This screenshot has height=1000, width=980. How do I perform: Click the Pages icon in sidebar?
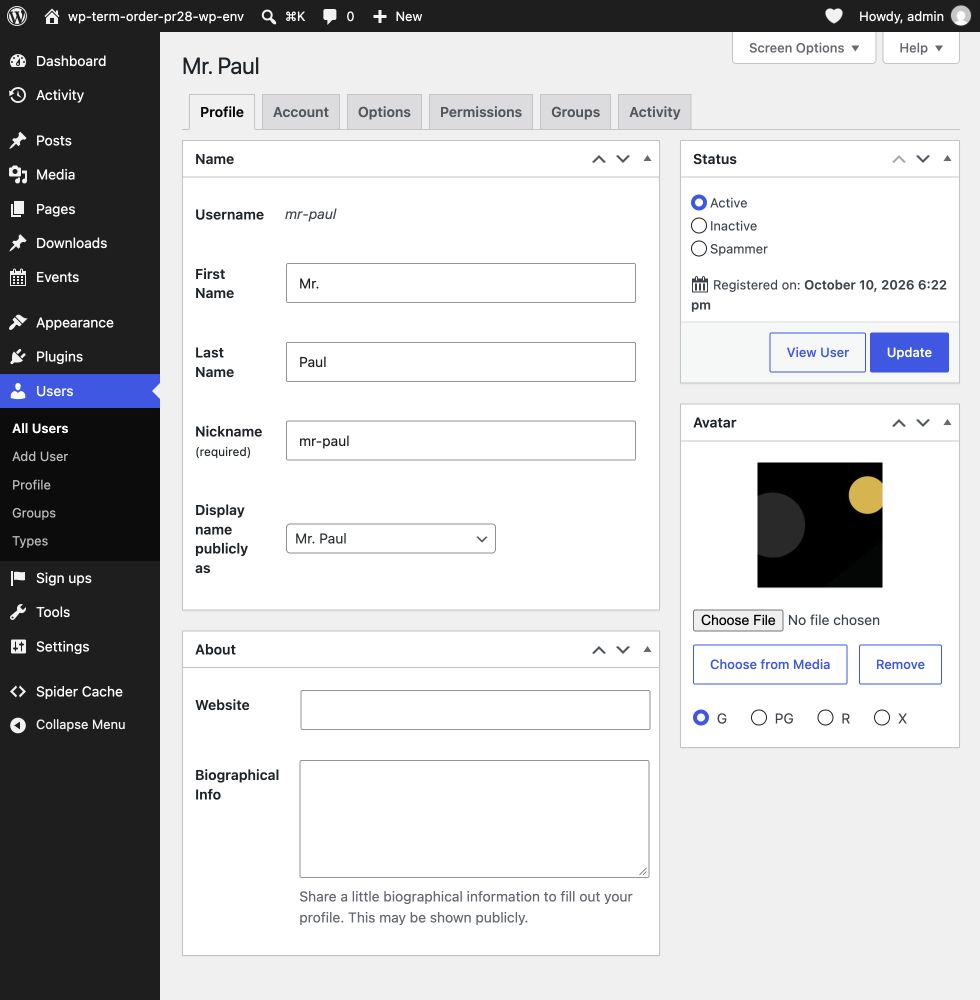pos(18,209)
